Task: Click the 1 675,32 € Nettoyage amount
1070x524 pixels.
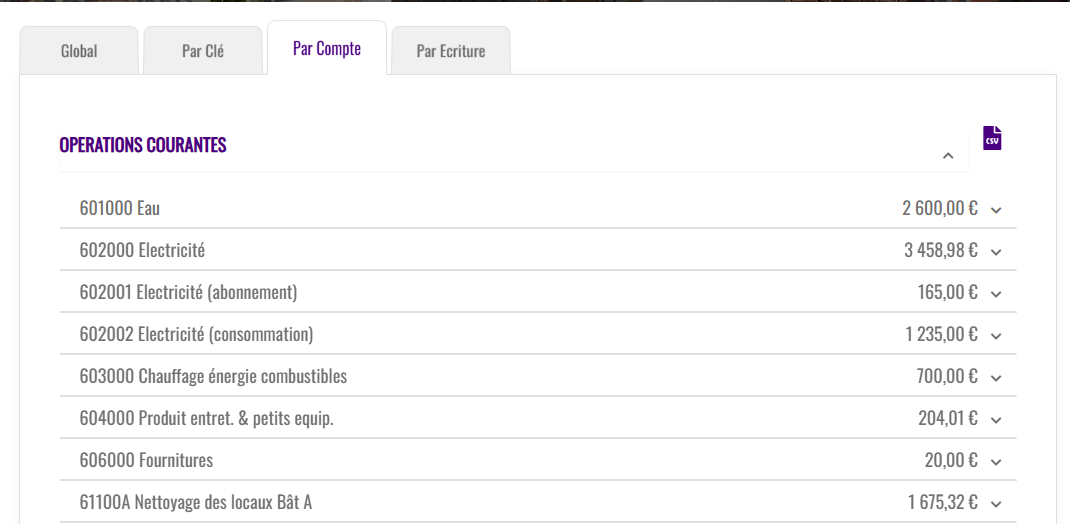Action: tap(942, 502)
